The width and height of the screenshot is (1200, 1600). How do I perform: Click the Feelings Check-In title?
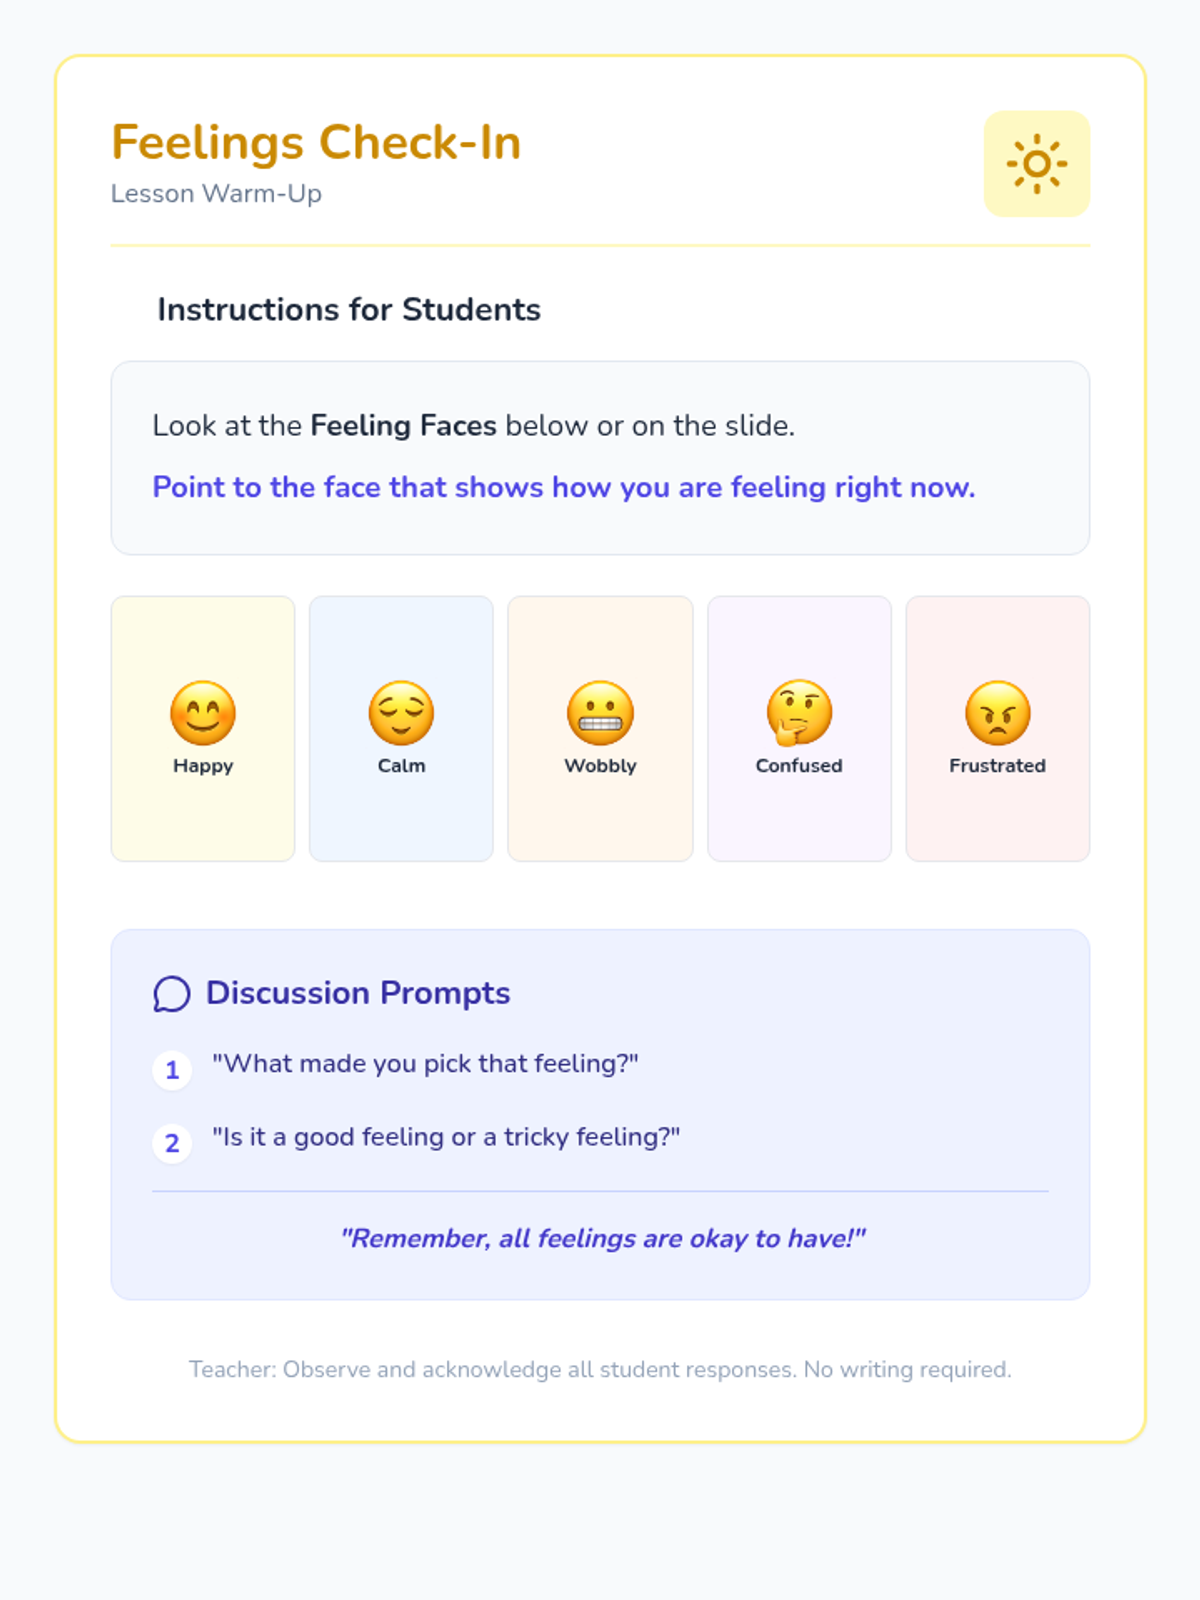[316, 142]
